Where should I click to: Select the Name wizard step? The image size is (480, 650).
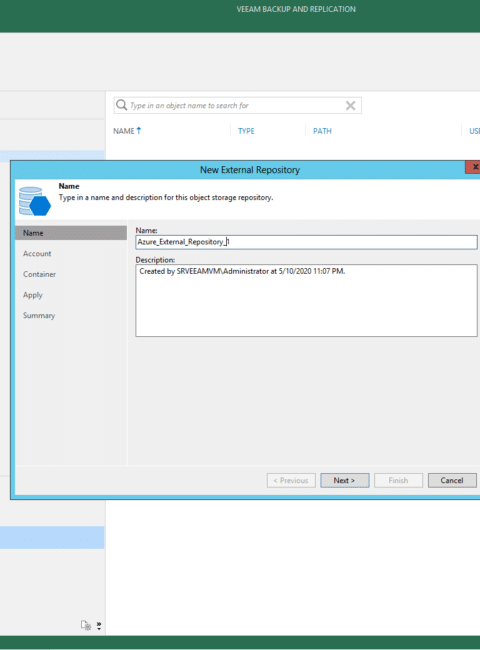point(71,233)
